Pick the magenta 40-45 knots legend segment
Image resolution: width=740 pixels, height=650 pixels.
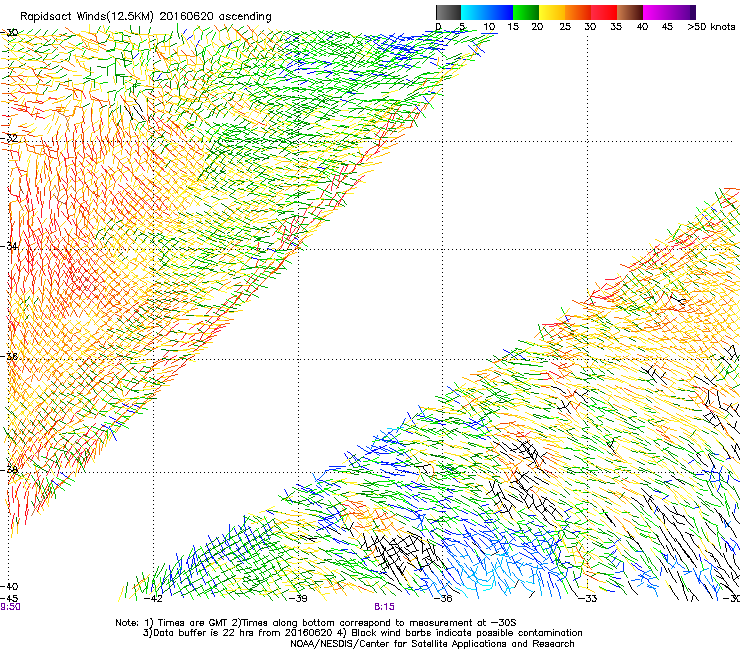pyautogui.click(x=656, y=12)
